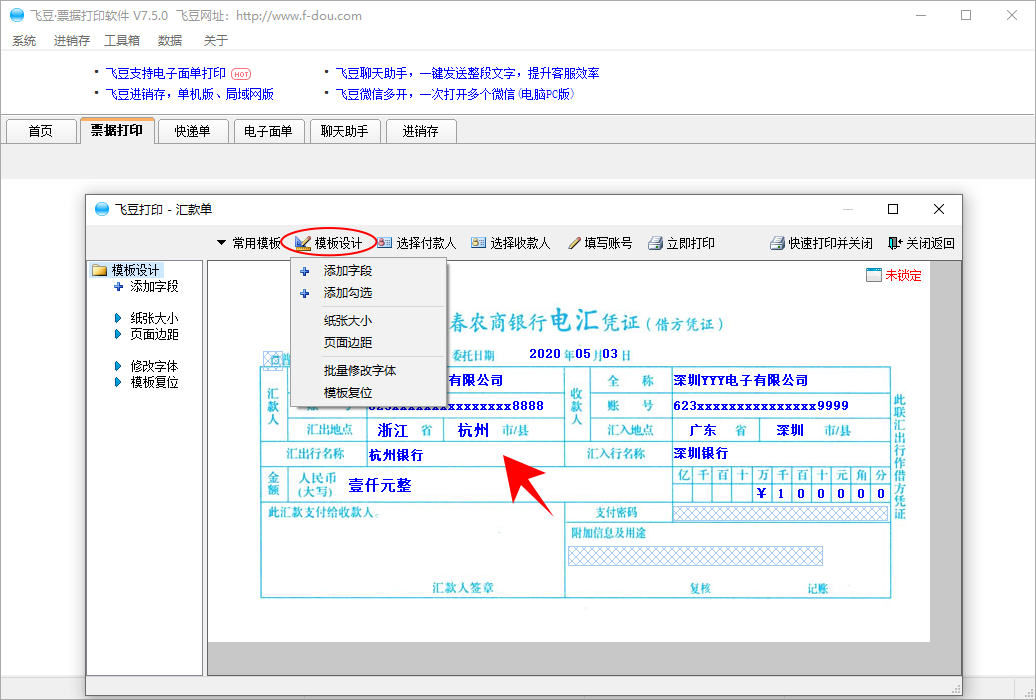
Task: Click the 深圳 city field
Action: [x=790, y=430]
